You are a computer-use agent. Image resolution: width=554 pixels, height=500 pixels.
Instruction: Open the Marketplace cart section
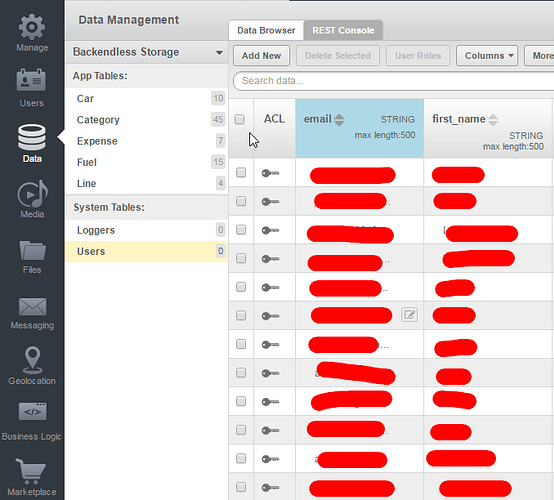click(x=32, y=477)
